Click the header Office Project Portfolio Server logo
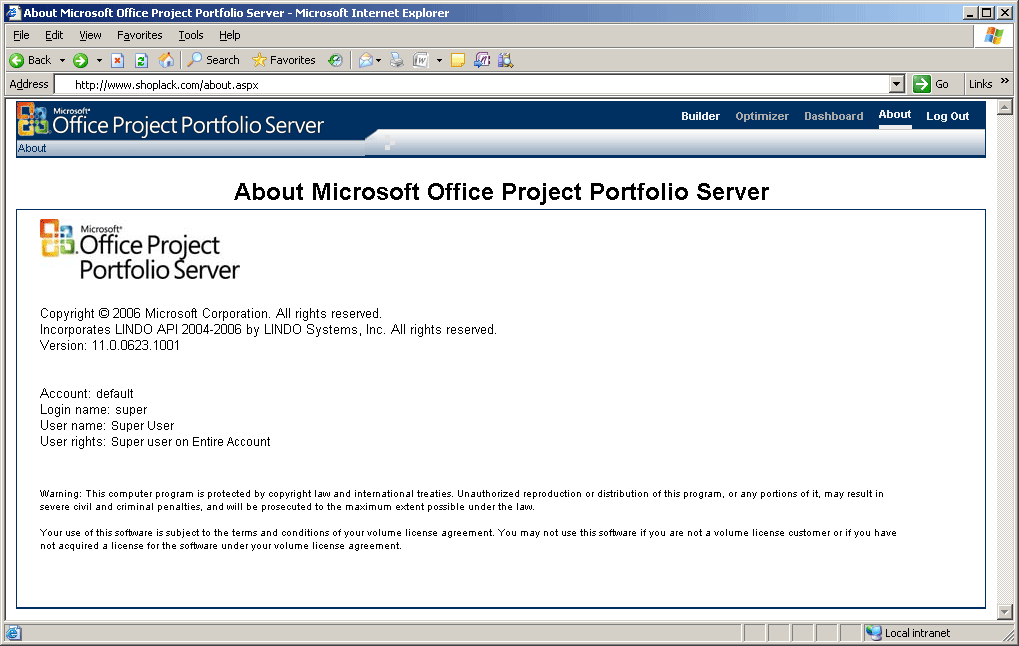The width and height of the screenshot is (1019, 646). coord(171,121)
